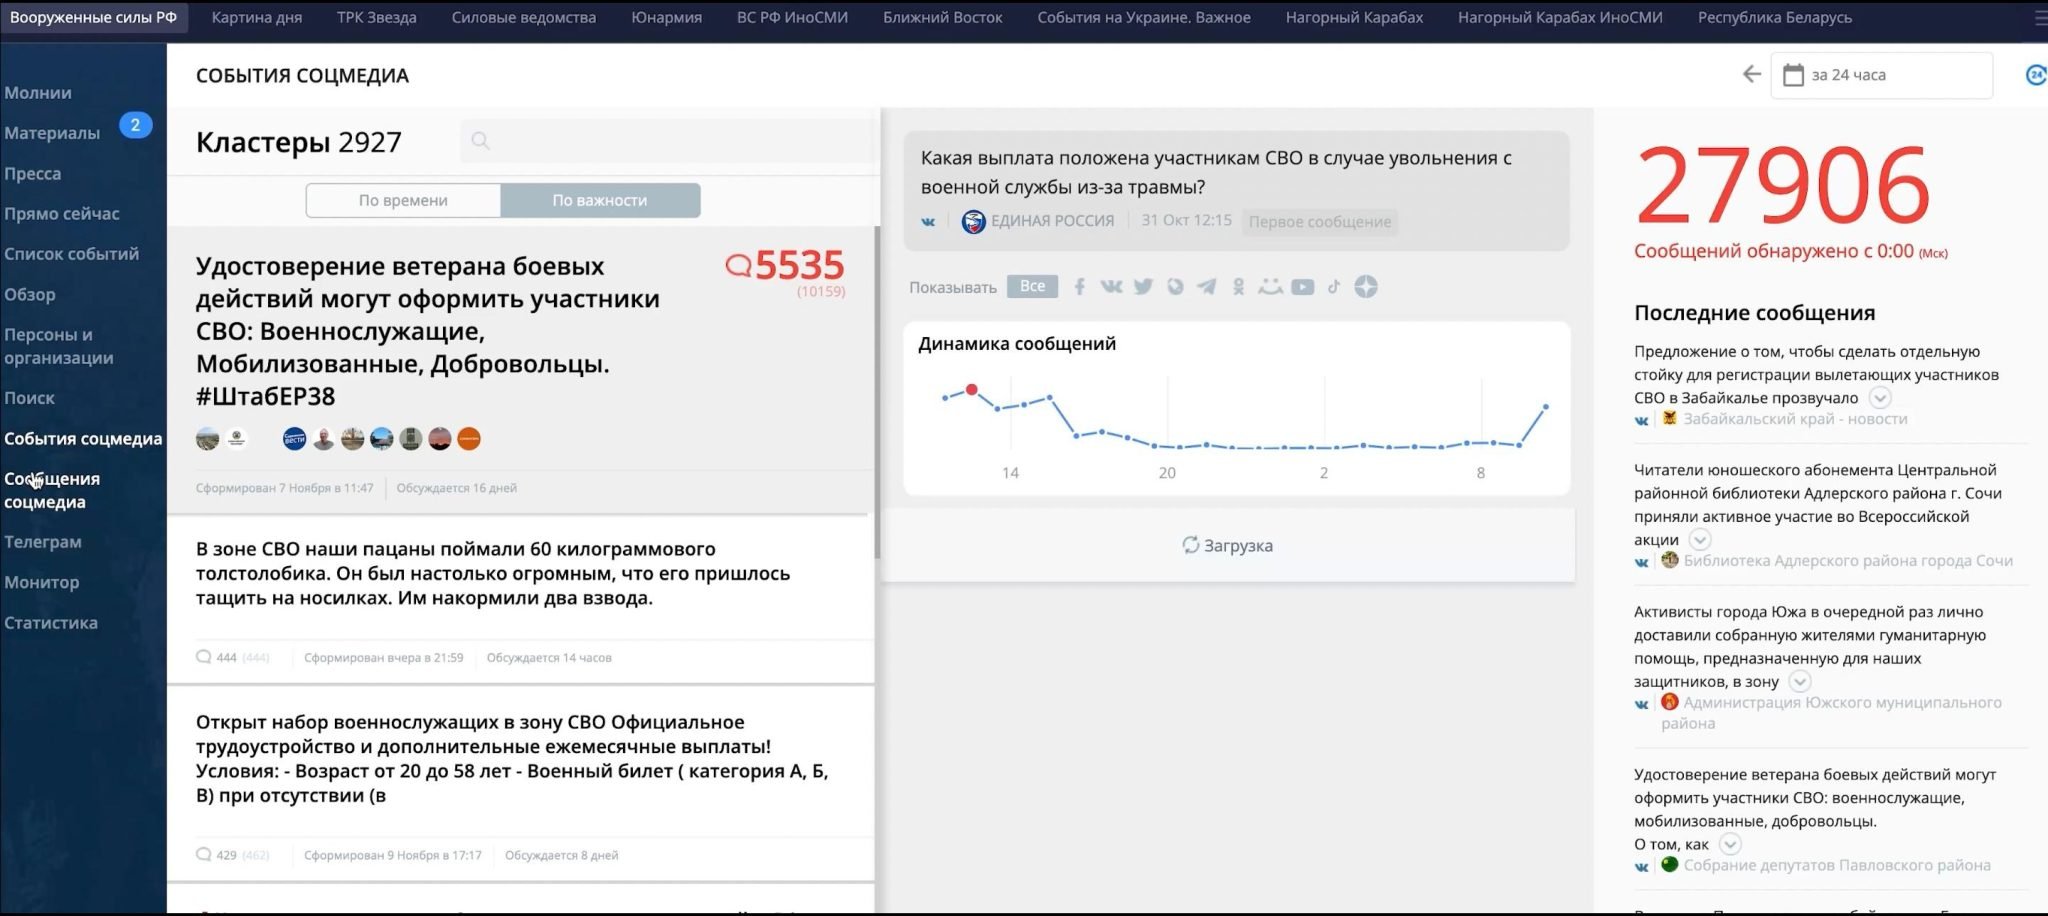The image size is (2048, 916).
Task: Click the "Первое сообщение" button
Action: [x=1319, y=222]
